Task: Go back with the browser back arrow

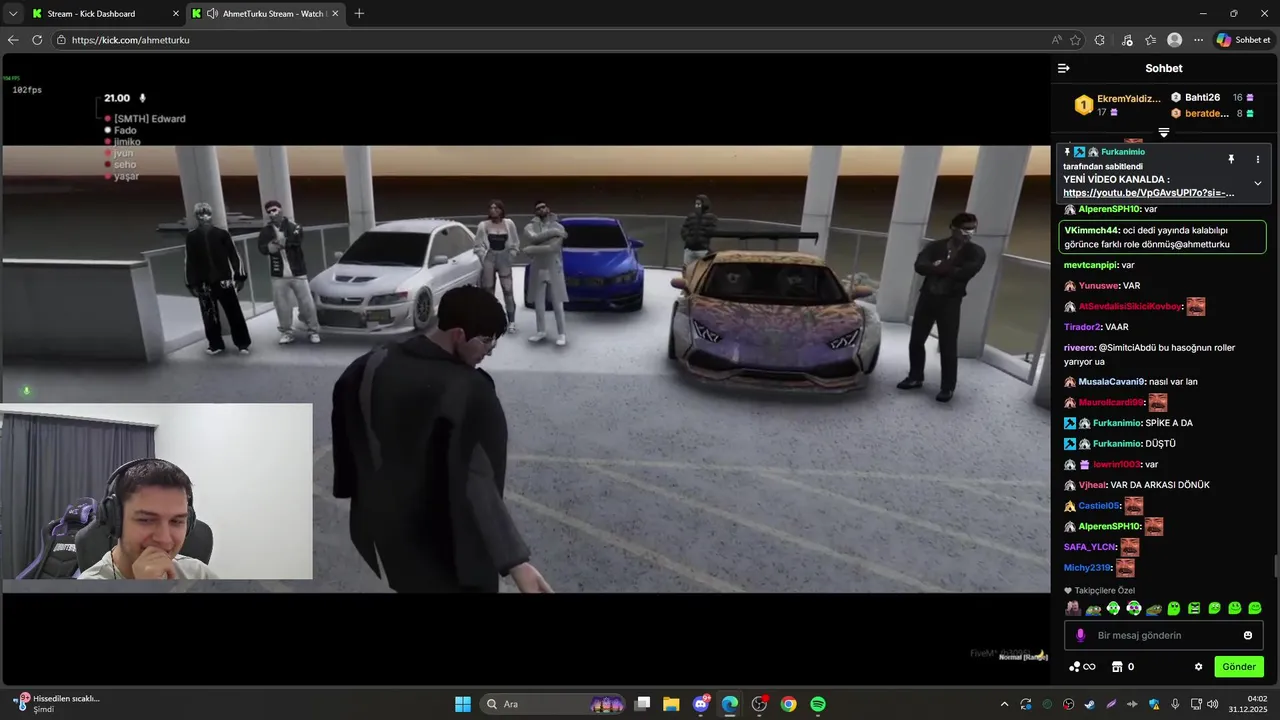Action: coord(13,40)
